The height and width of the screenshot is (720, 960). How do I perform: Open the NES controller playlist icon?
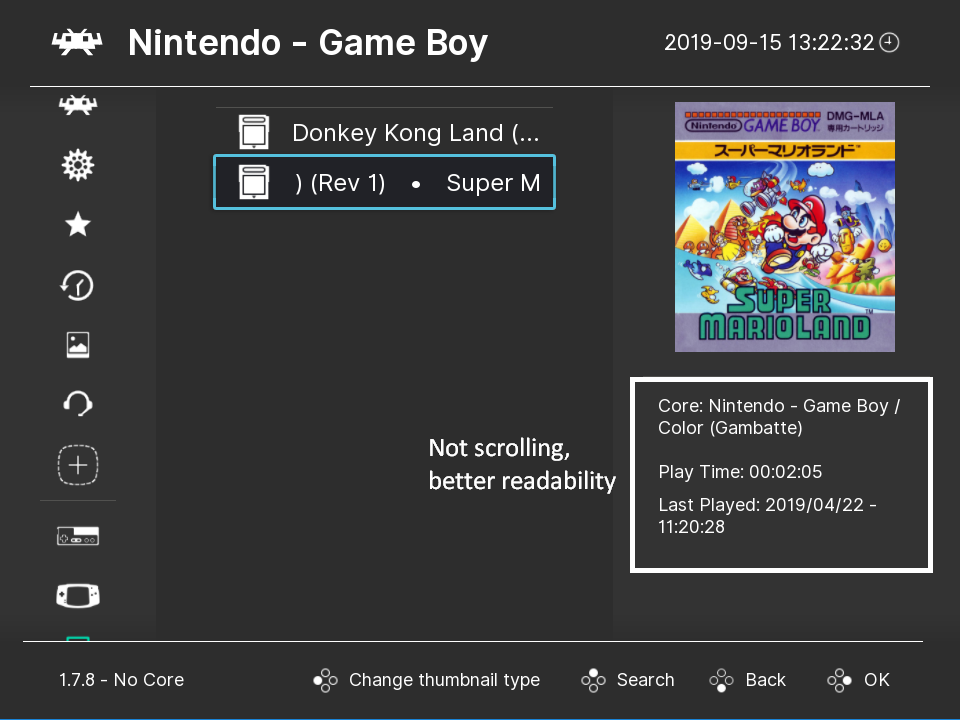(x=78, y=535)
